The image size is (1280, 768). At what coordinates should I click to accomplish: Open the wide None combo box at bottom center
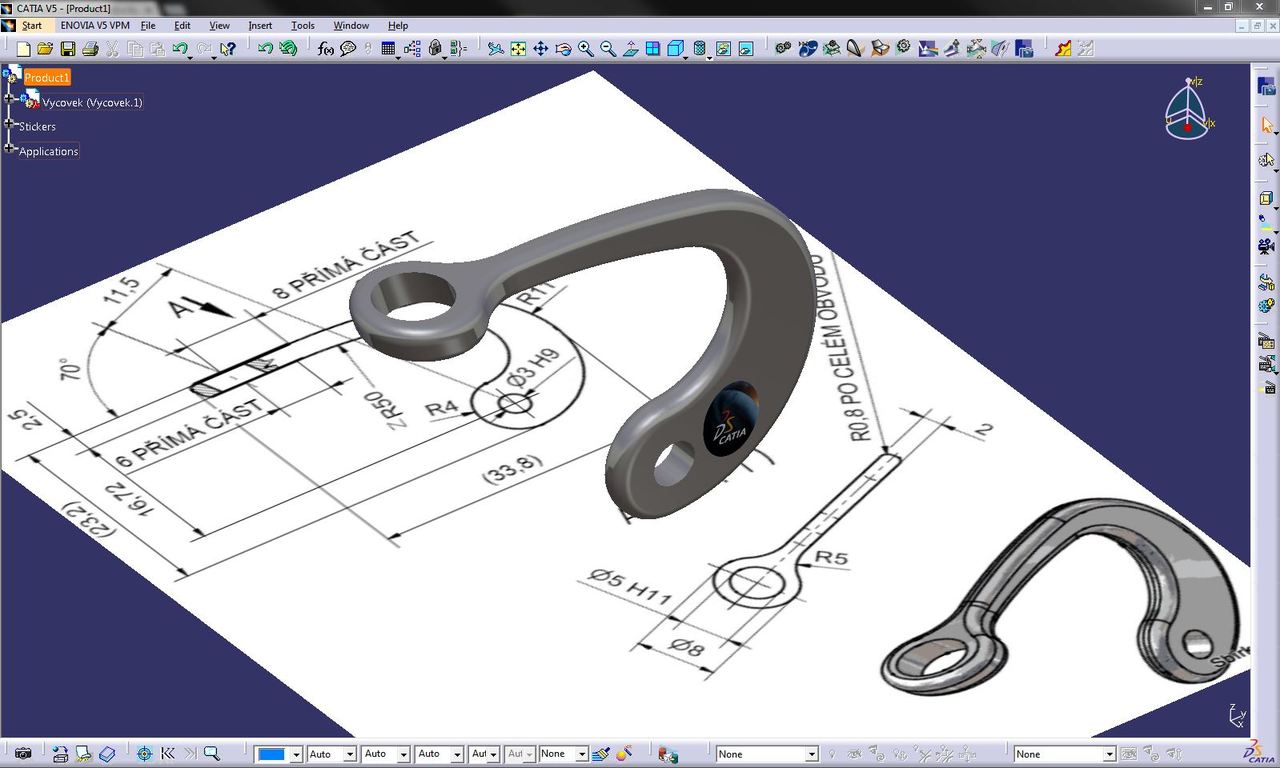[767, 754]
